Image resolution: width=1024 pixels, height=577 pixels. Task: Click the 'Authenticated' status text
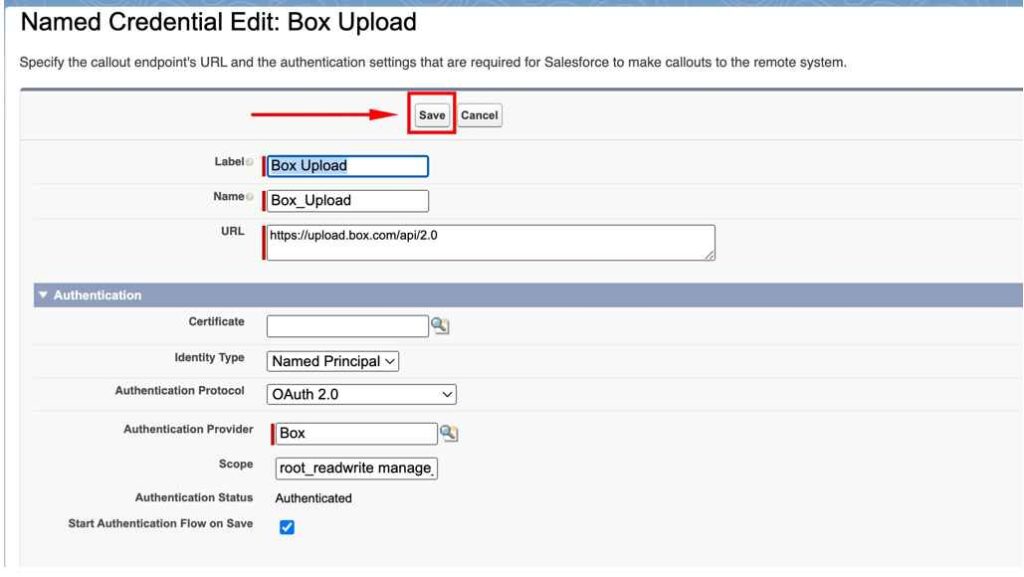pyautogui.click(x=313, y=498)
